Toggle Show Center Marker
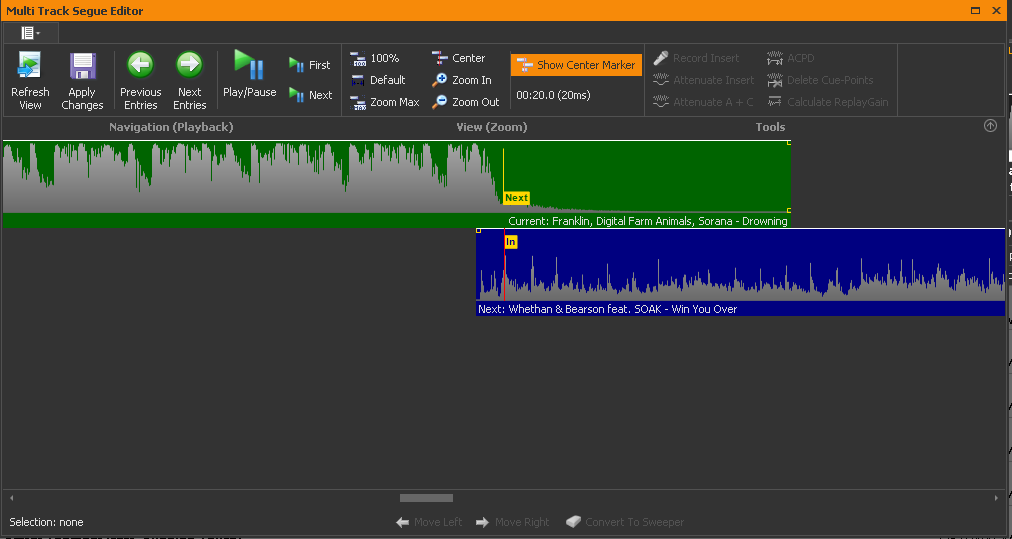The height and width of the screenshot is (539, 1012). [x=576, y=65]
